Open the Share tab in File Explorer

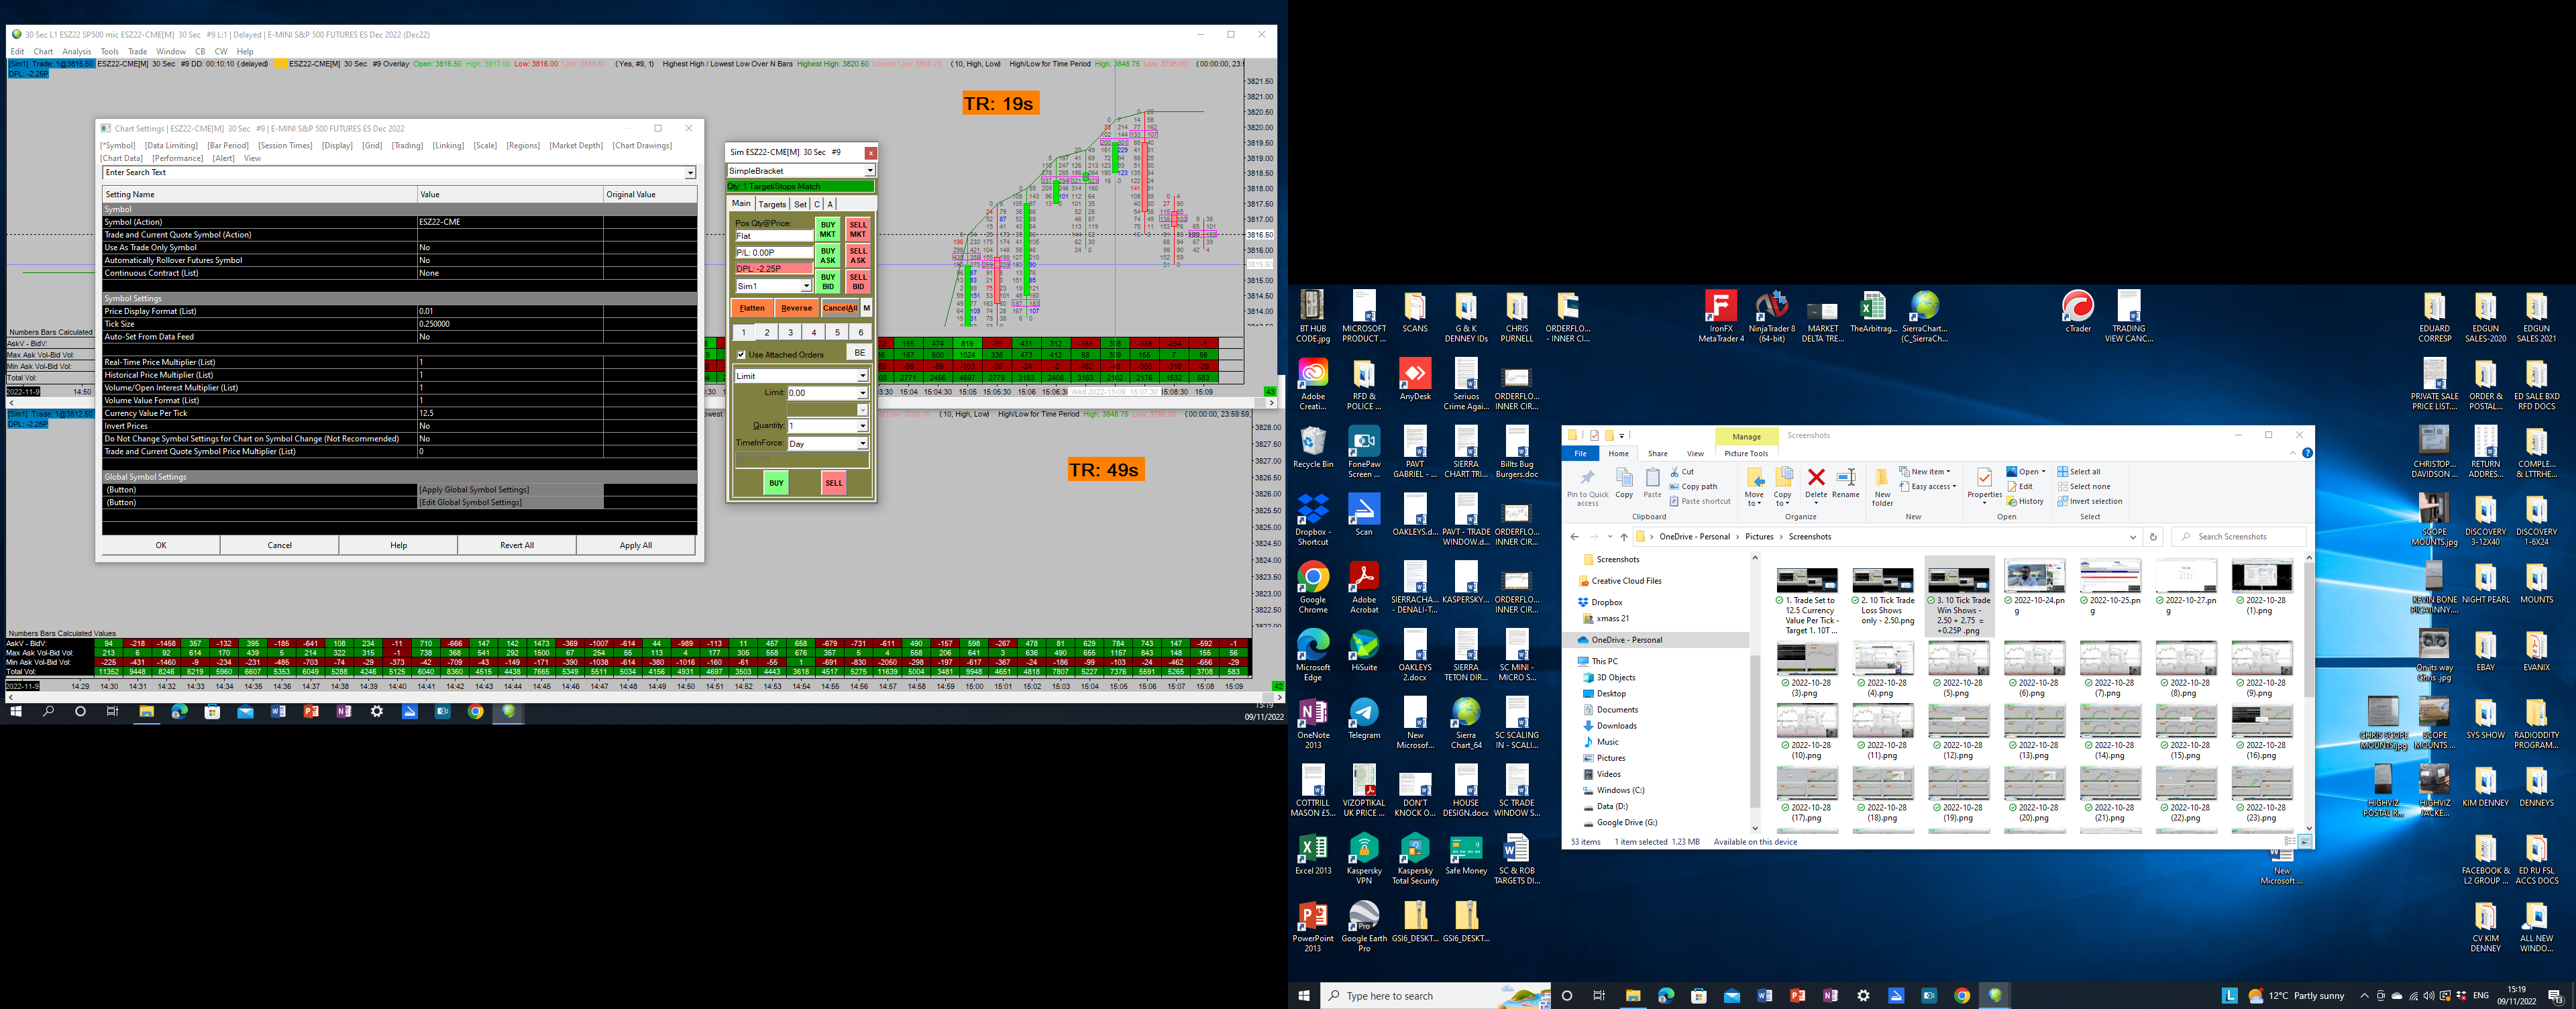(1657, 454)
